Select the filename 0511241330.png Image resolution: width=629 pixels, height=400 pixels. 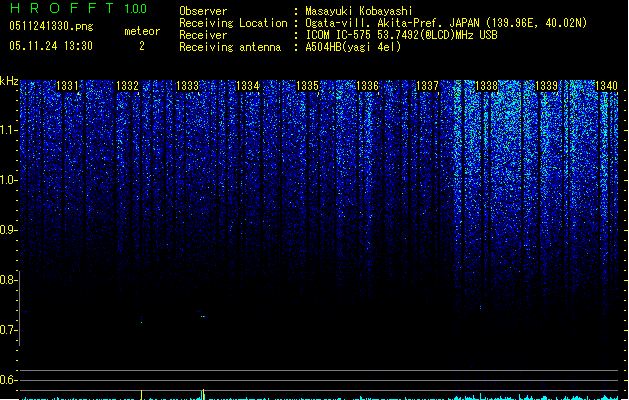(51, 26)
